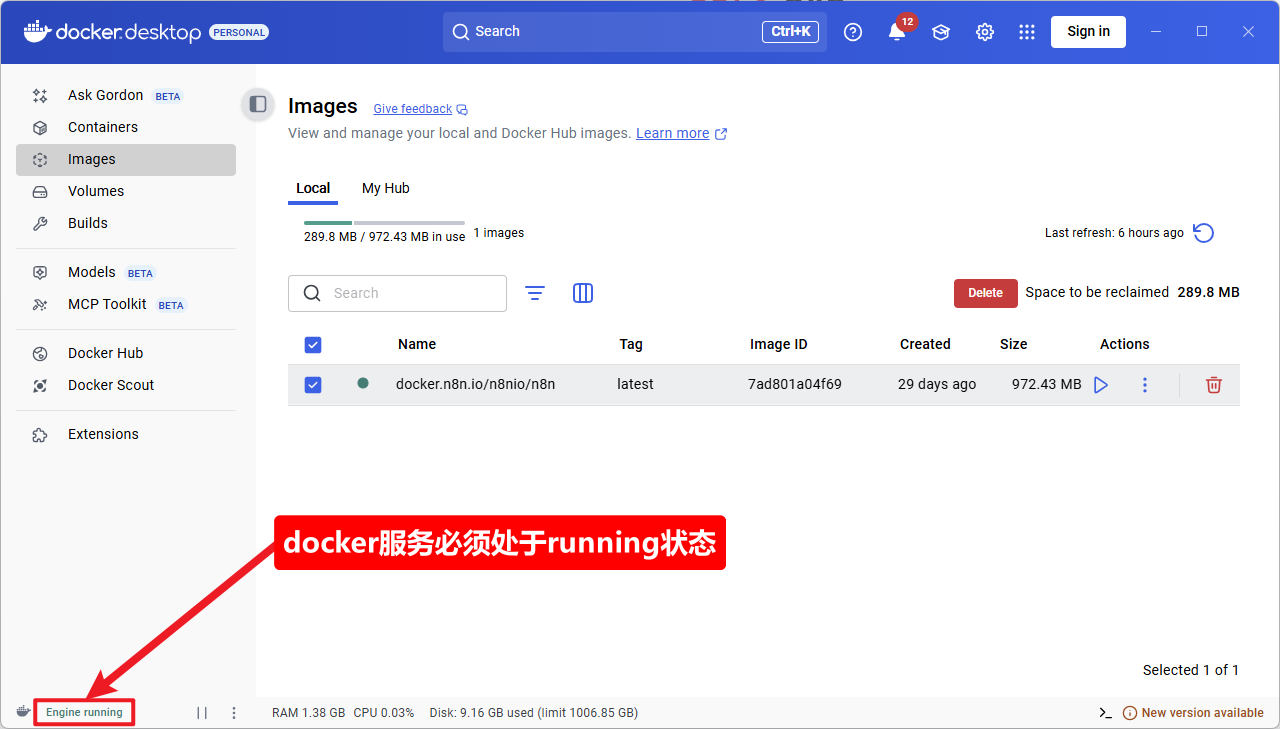
Task: Open Extensions in sidebar
Action: click(x=126, y=434)
